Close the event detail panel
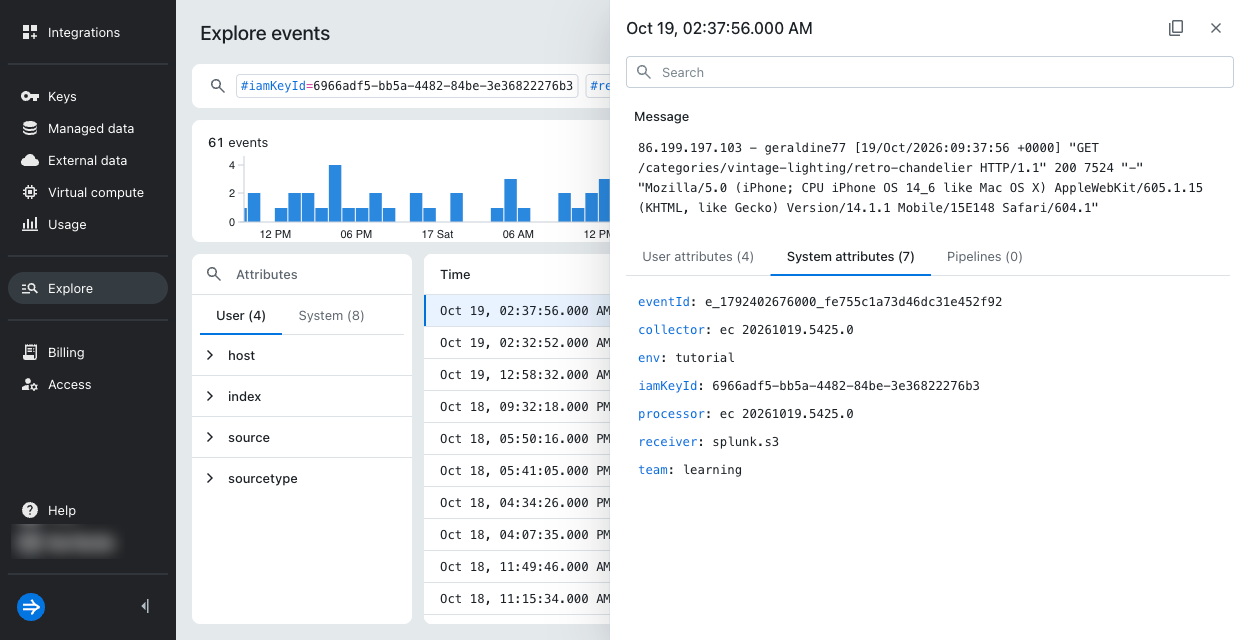 (1216, 28)
